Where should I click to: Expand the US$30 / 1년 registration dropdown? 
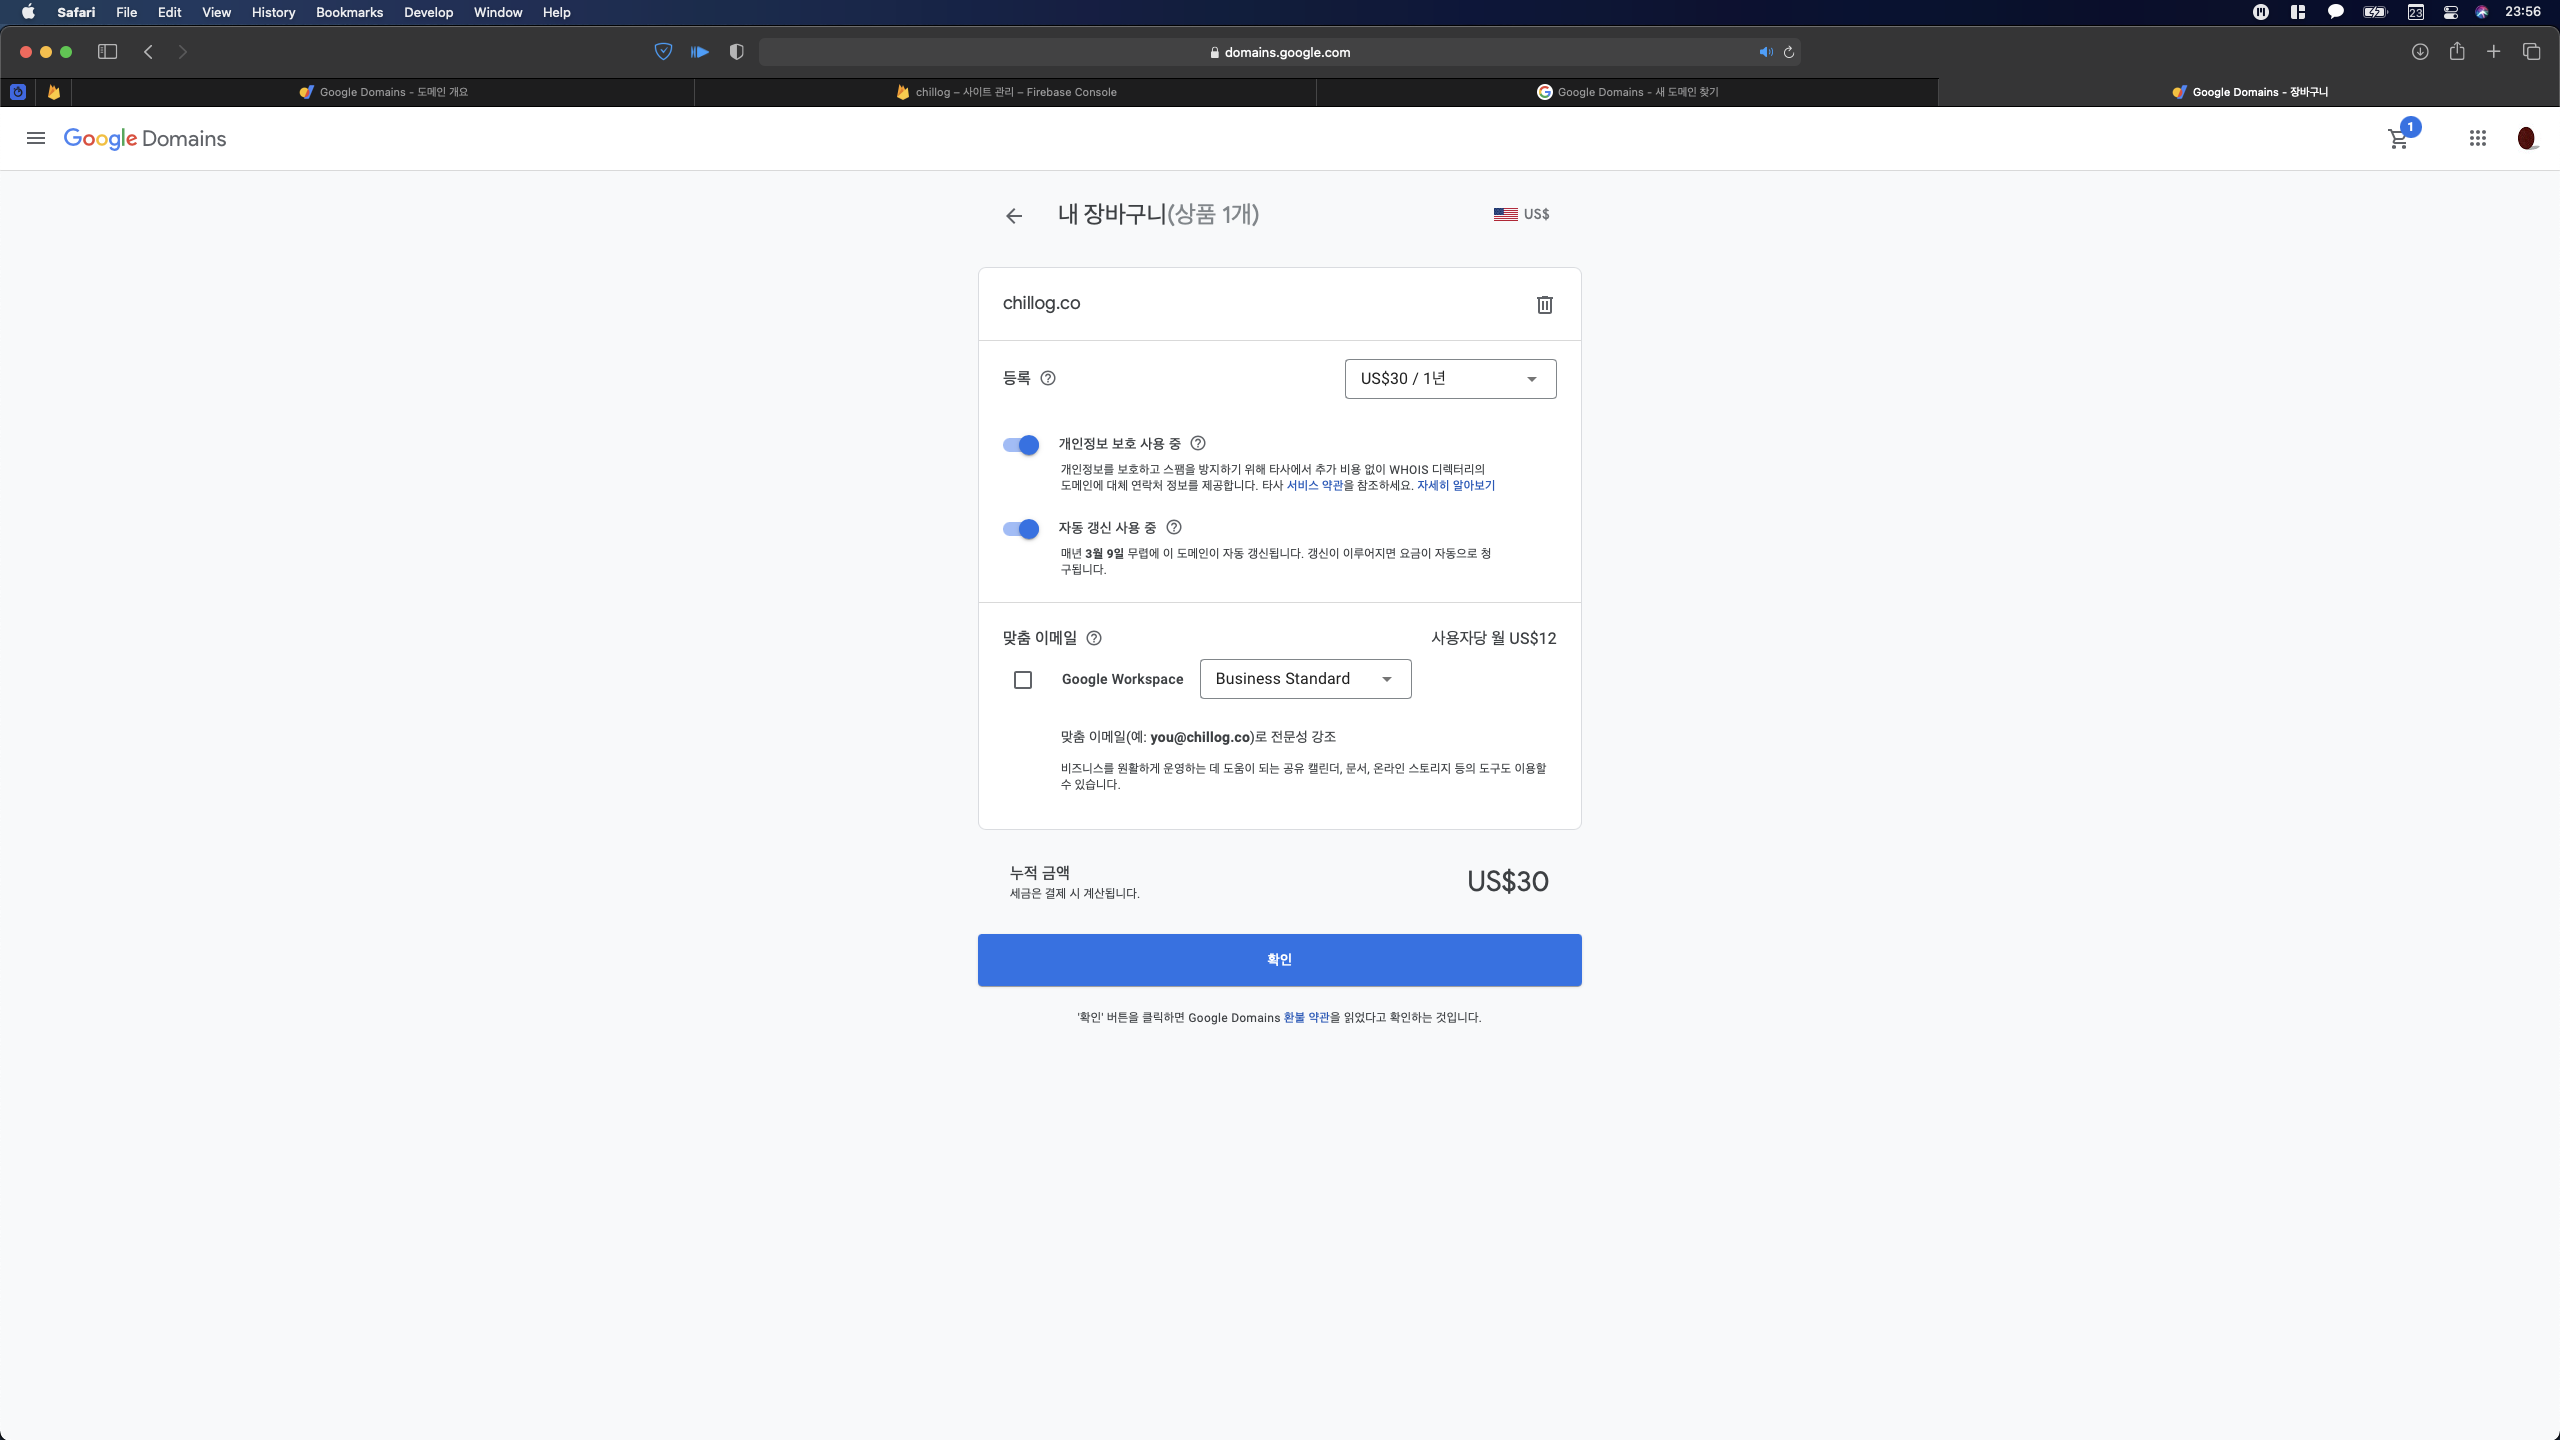[x=1450, y=379]
